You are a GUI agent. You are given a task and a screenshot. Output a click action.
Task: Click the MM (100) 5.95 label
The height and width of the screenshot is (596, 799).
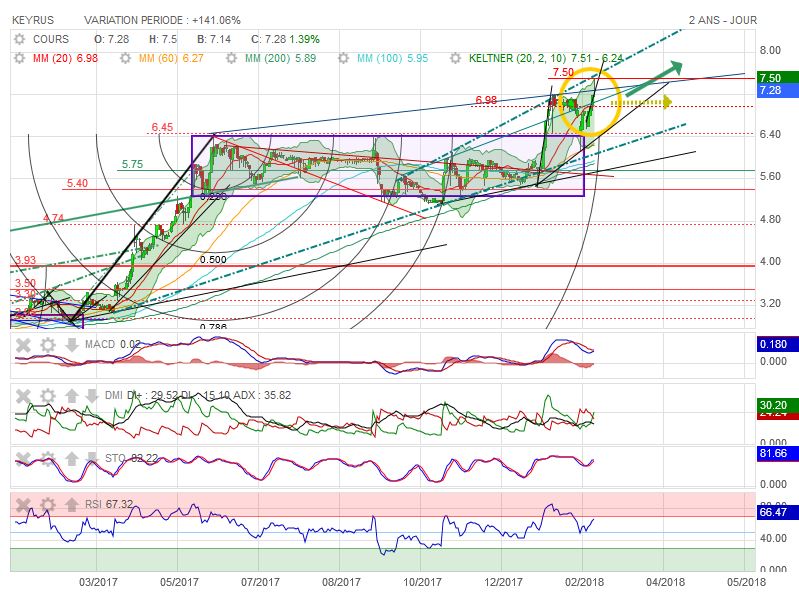392,58
